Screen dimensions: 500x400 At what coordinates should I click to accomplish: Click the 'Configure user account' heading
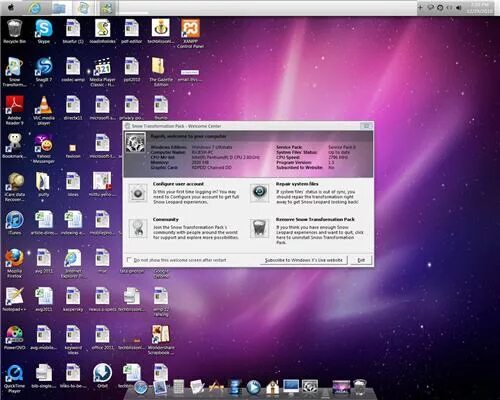pos(178,184)
